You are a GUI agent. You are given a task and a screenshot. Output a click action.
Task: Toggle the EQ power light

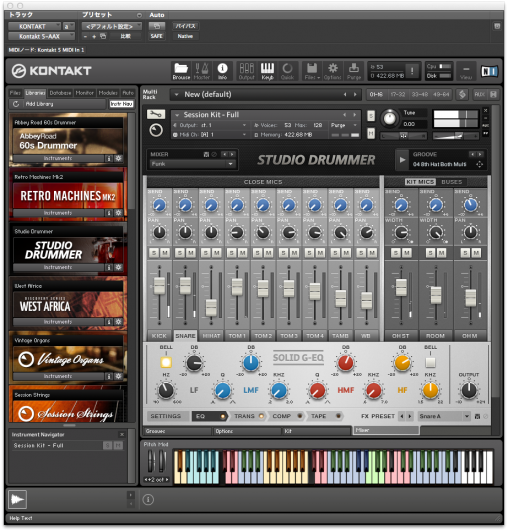[223, 416]
